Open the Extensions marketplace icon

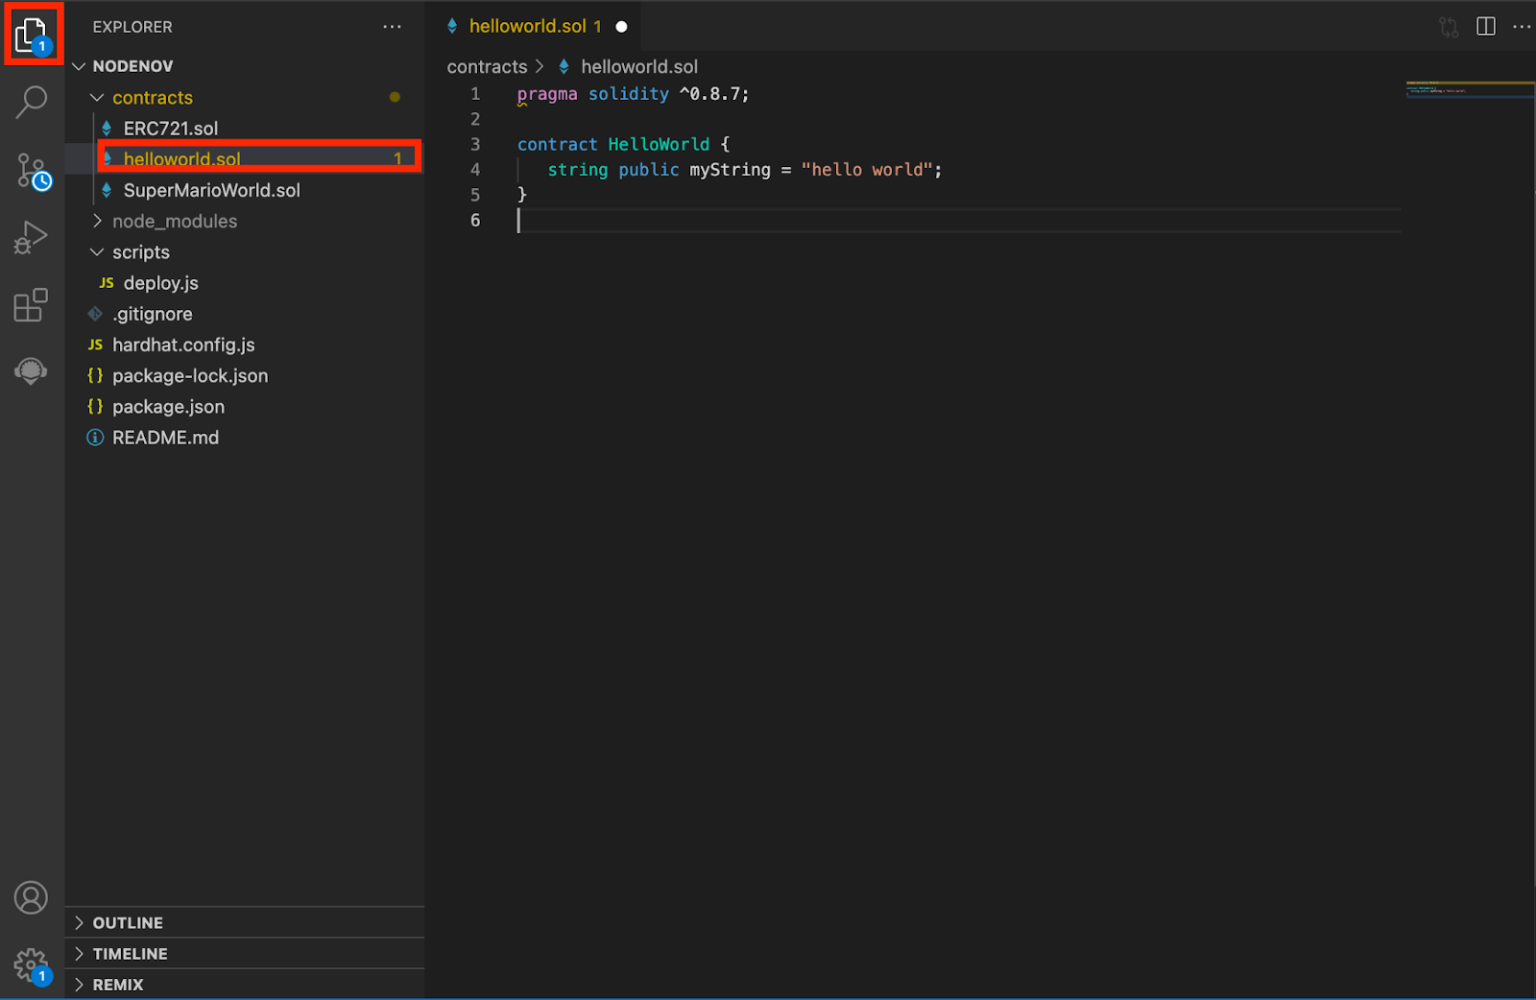[x=30, y=305]
